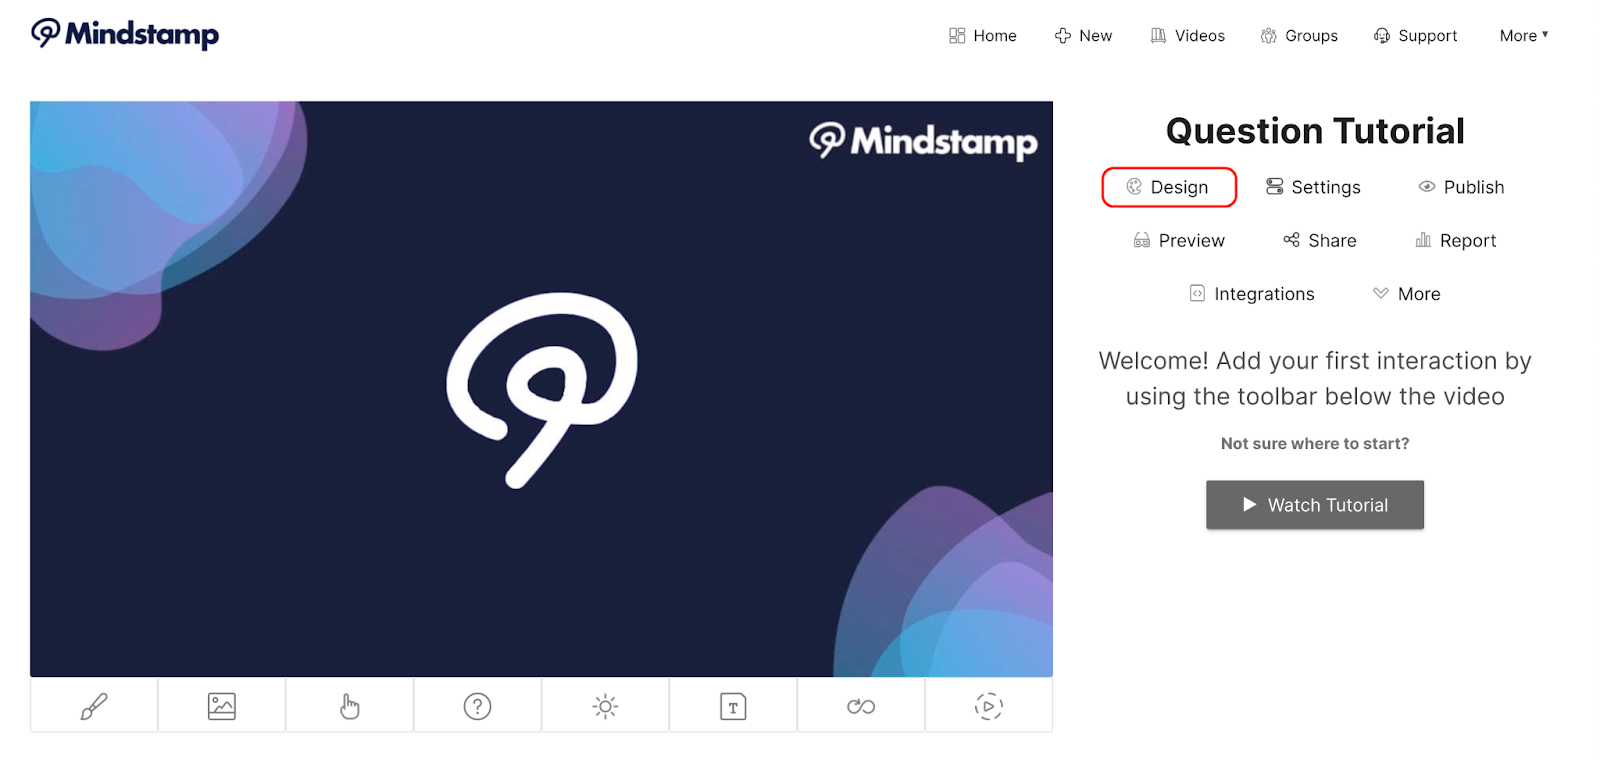
Task: Add a text interaction with T icon
Action: [x=734, y=706]
